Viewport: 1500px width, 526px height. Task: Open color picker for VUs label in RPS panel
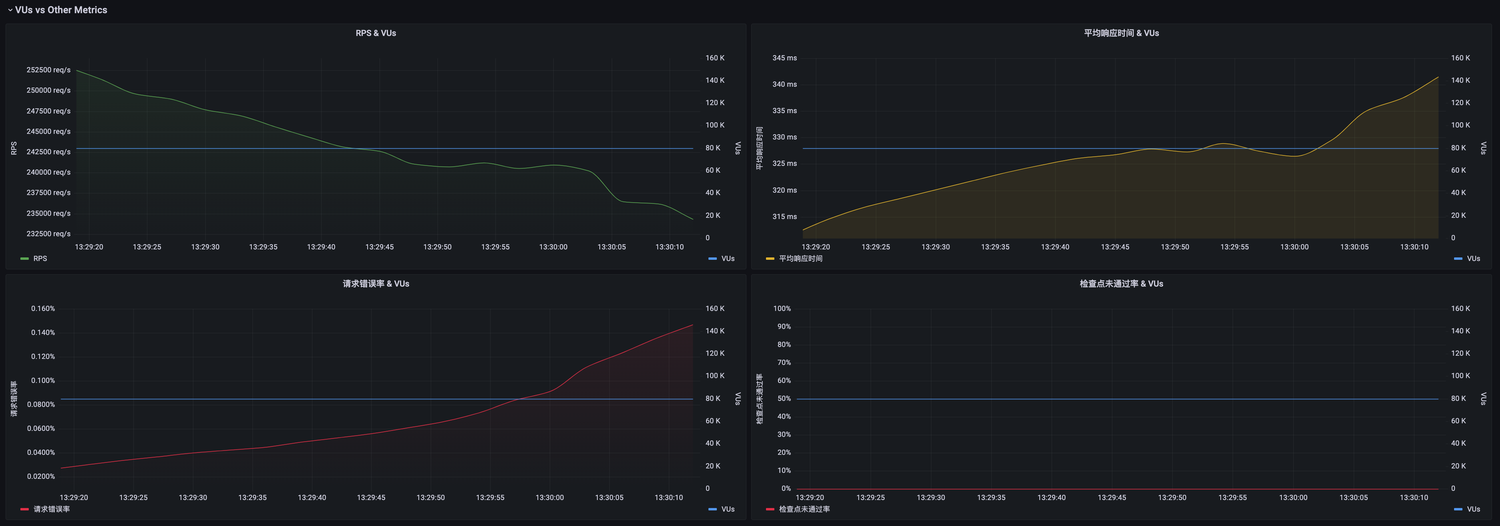point(712,258)
